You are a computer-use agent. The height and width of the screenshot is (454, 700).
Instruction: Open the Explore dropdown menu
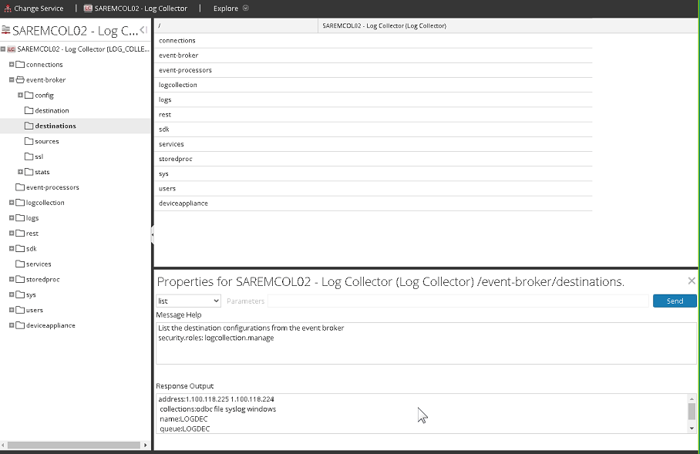point(231,8)
